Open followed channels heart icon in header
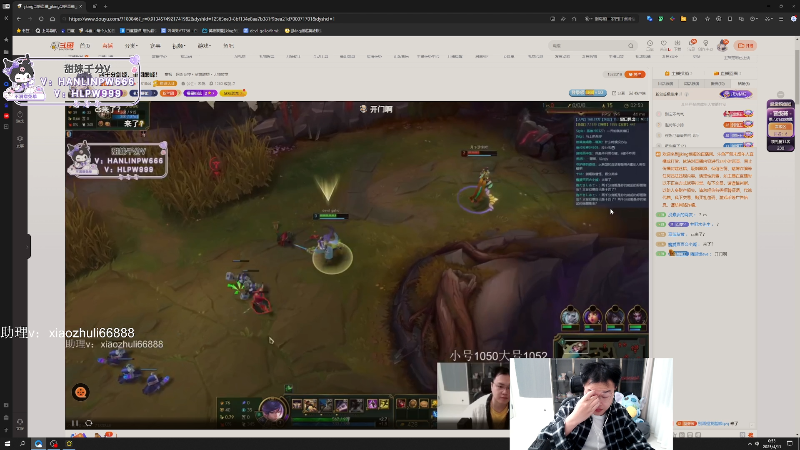 pyautogui.click(x=663, y=45)
